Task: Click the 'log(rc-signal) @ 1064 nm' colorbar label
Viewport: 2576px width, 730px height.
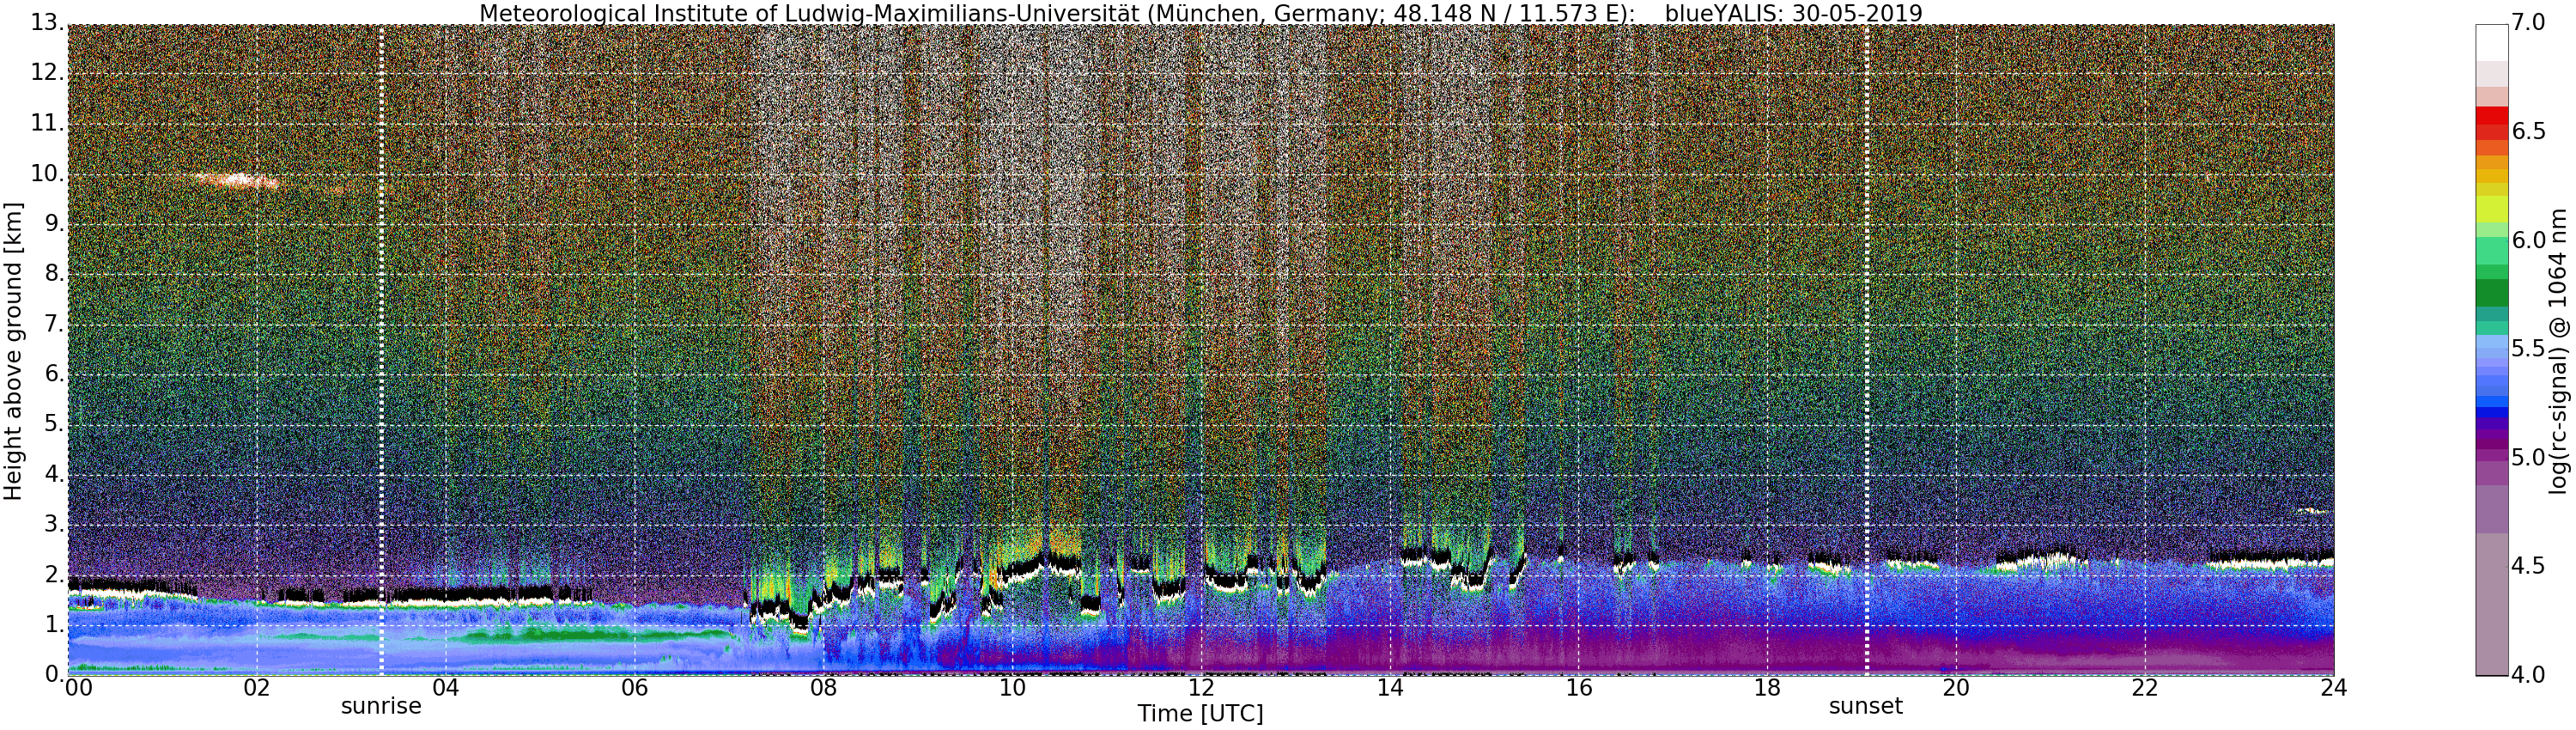Action: (x=2559, y=350)
